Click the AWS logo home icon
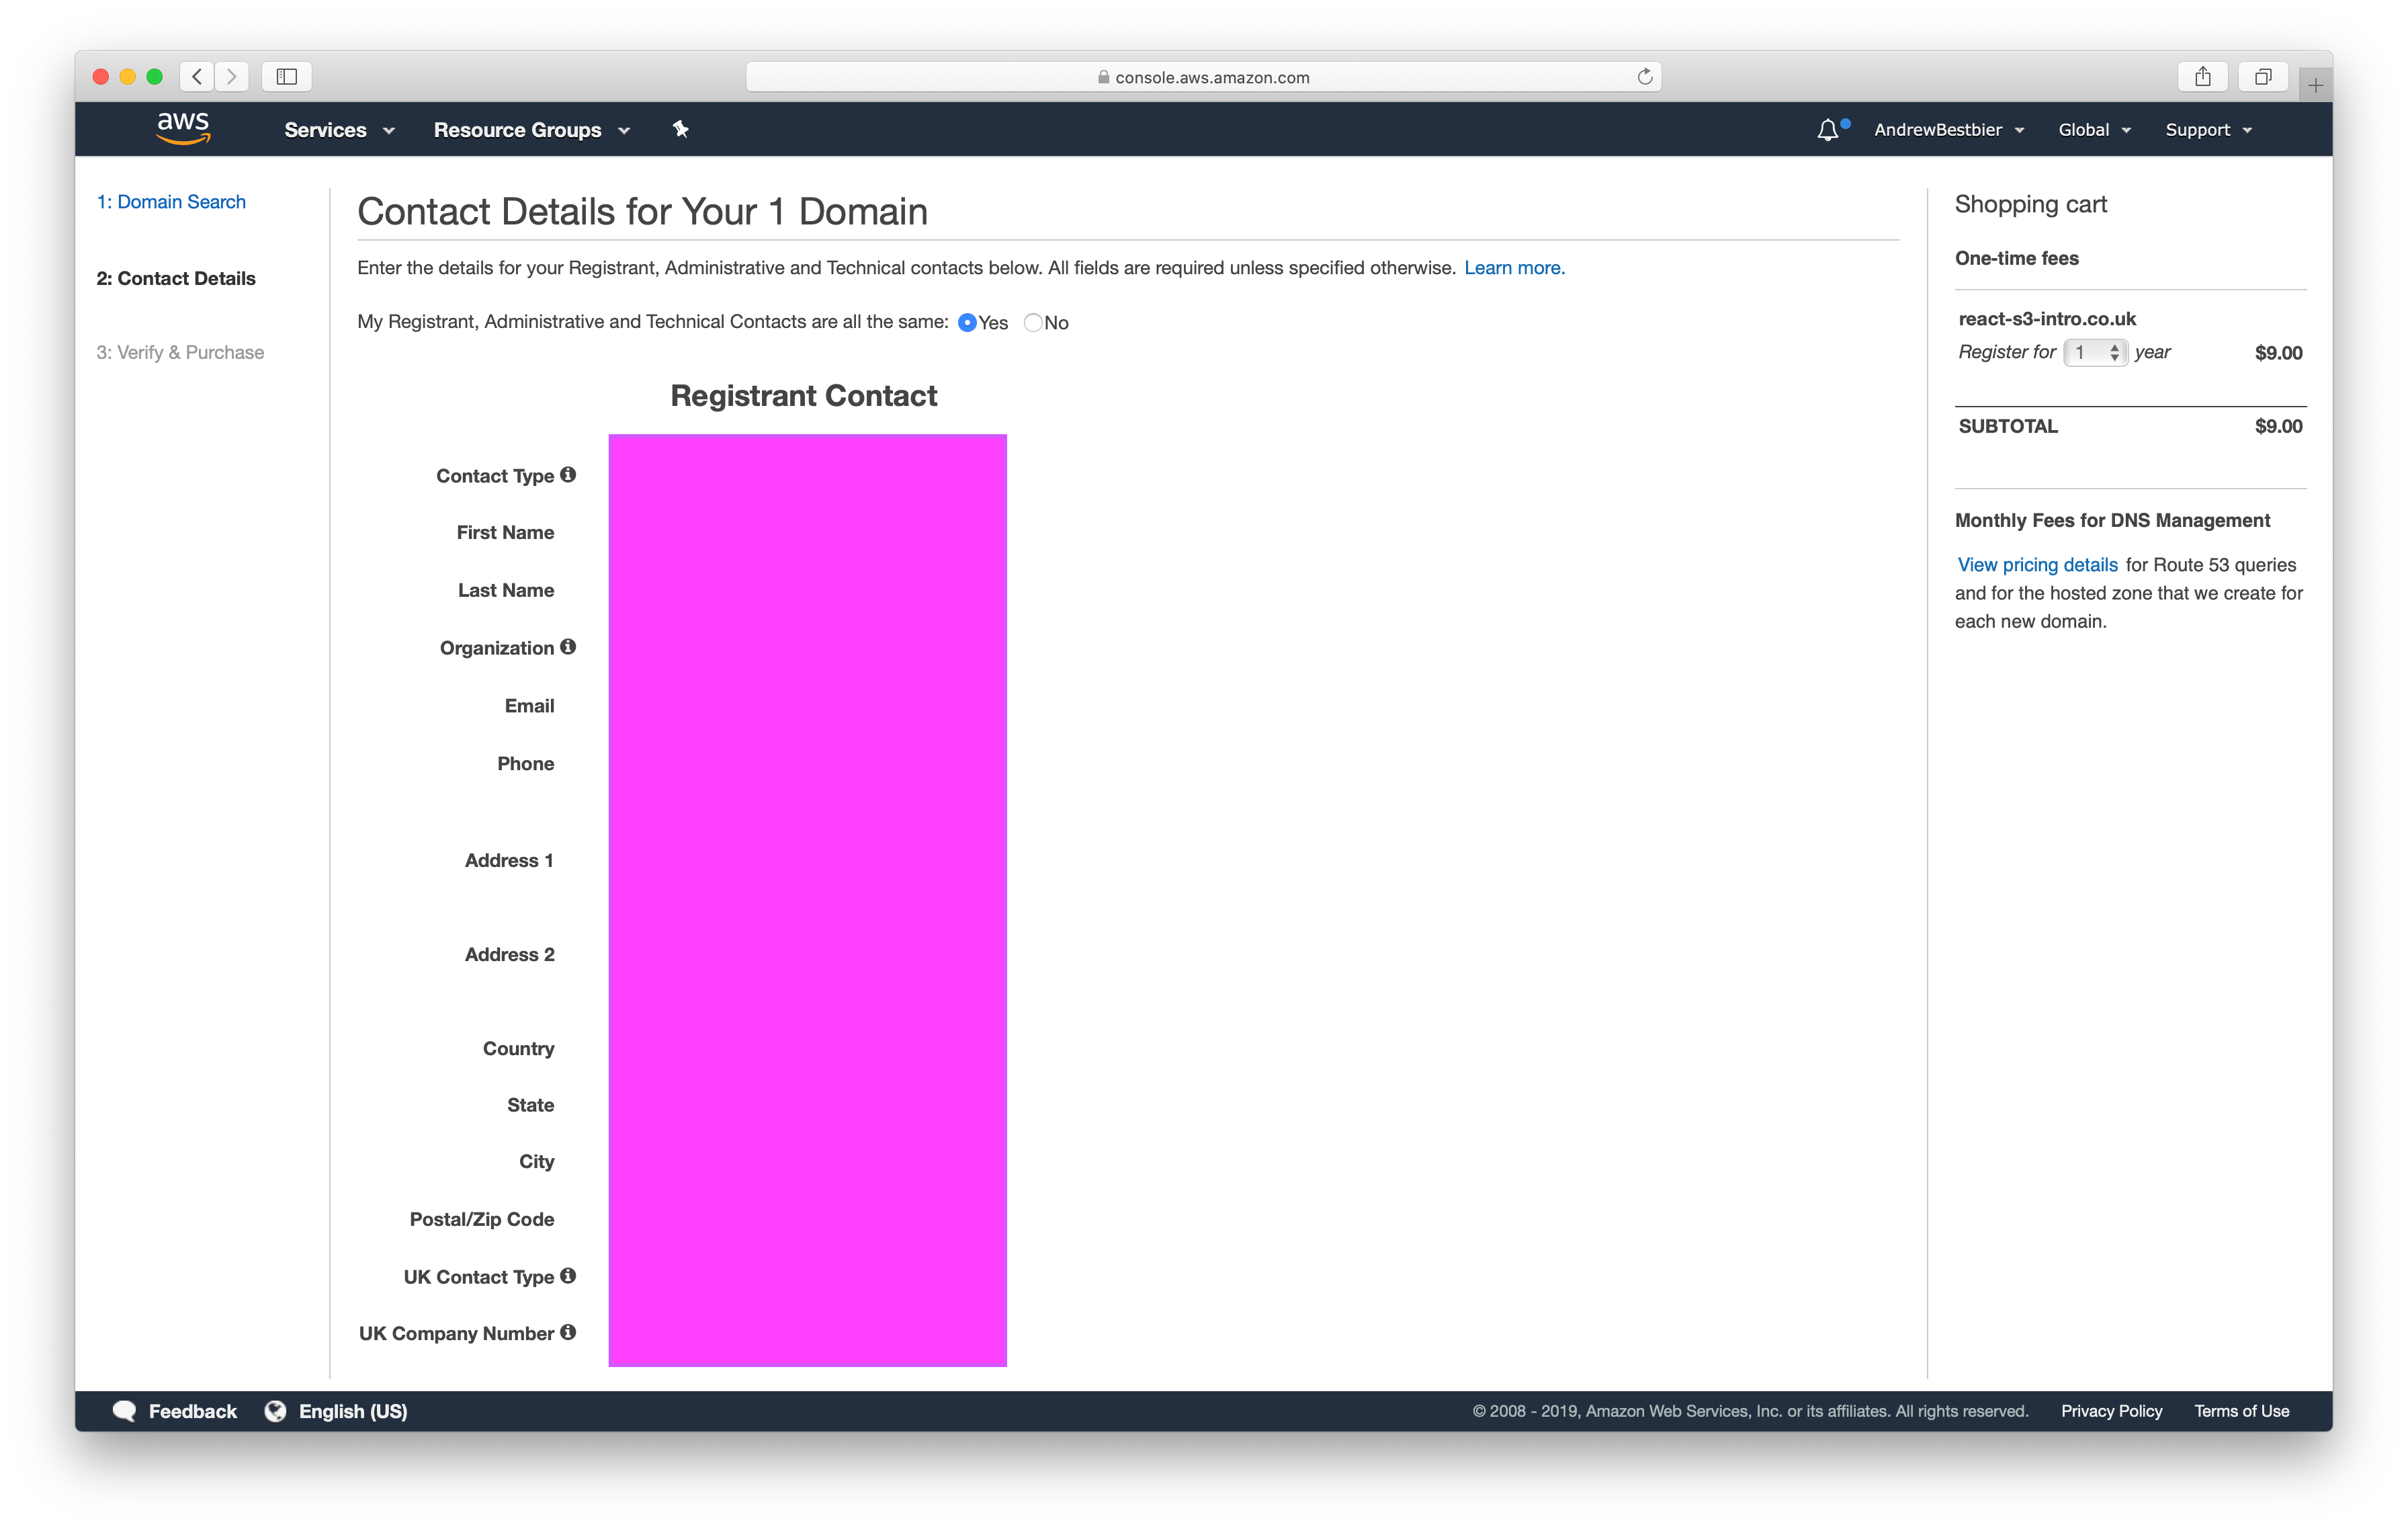Viewport: 2408px width, 1531px height. tap(183, 128)
